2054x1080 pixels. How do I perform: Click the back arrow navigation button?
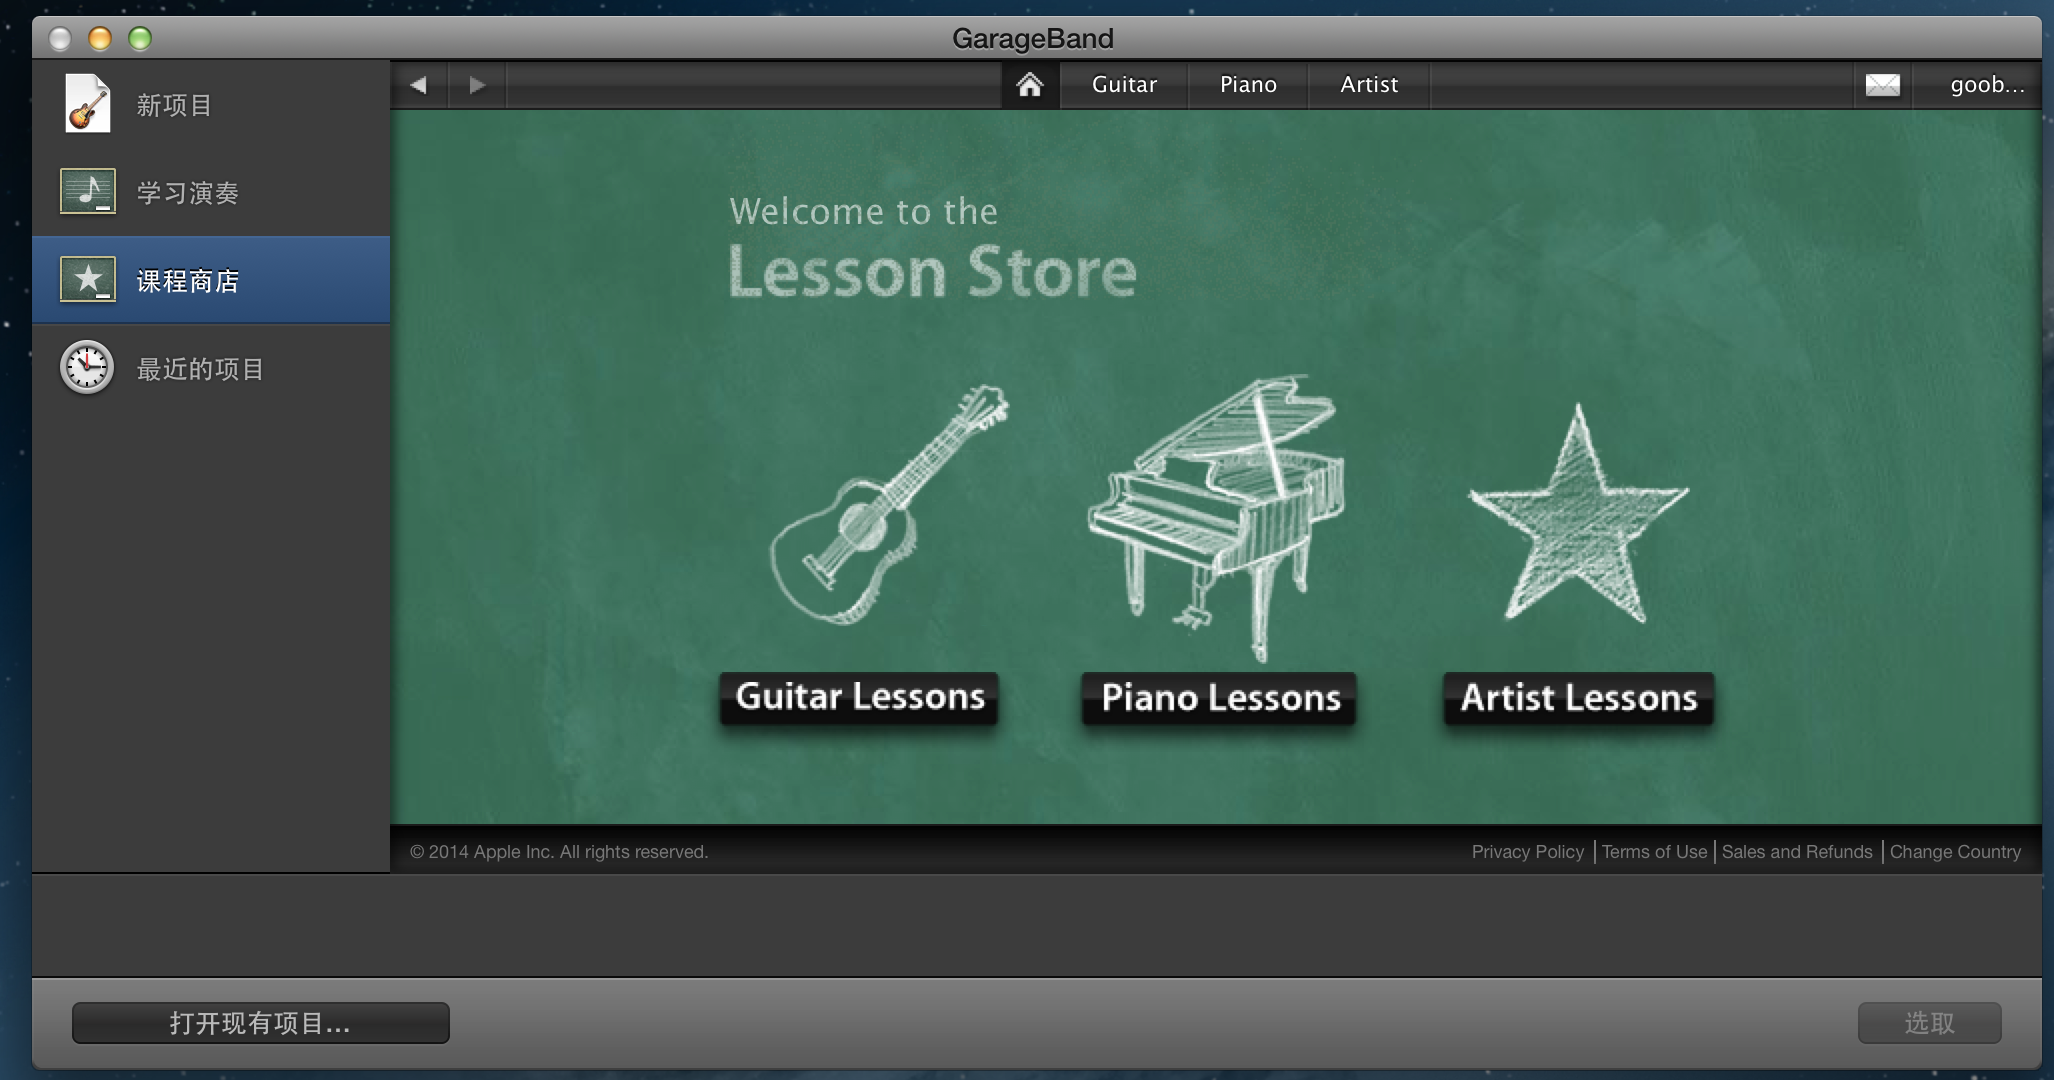coord(419,85)
